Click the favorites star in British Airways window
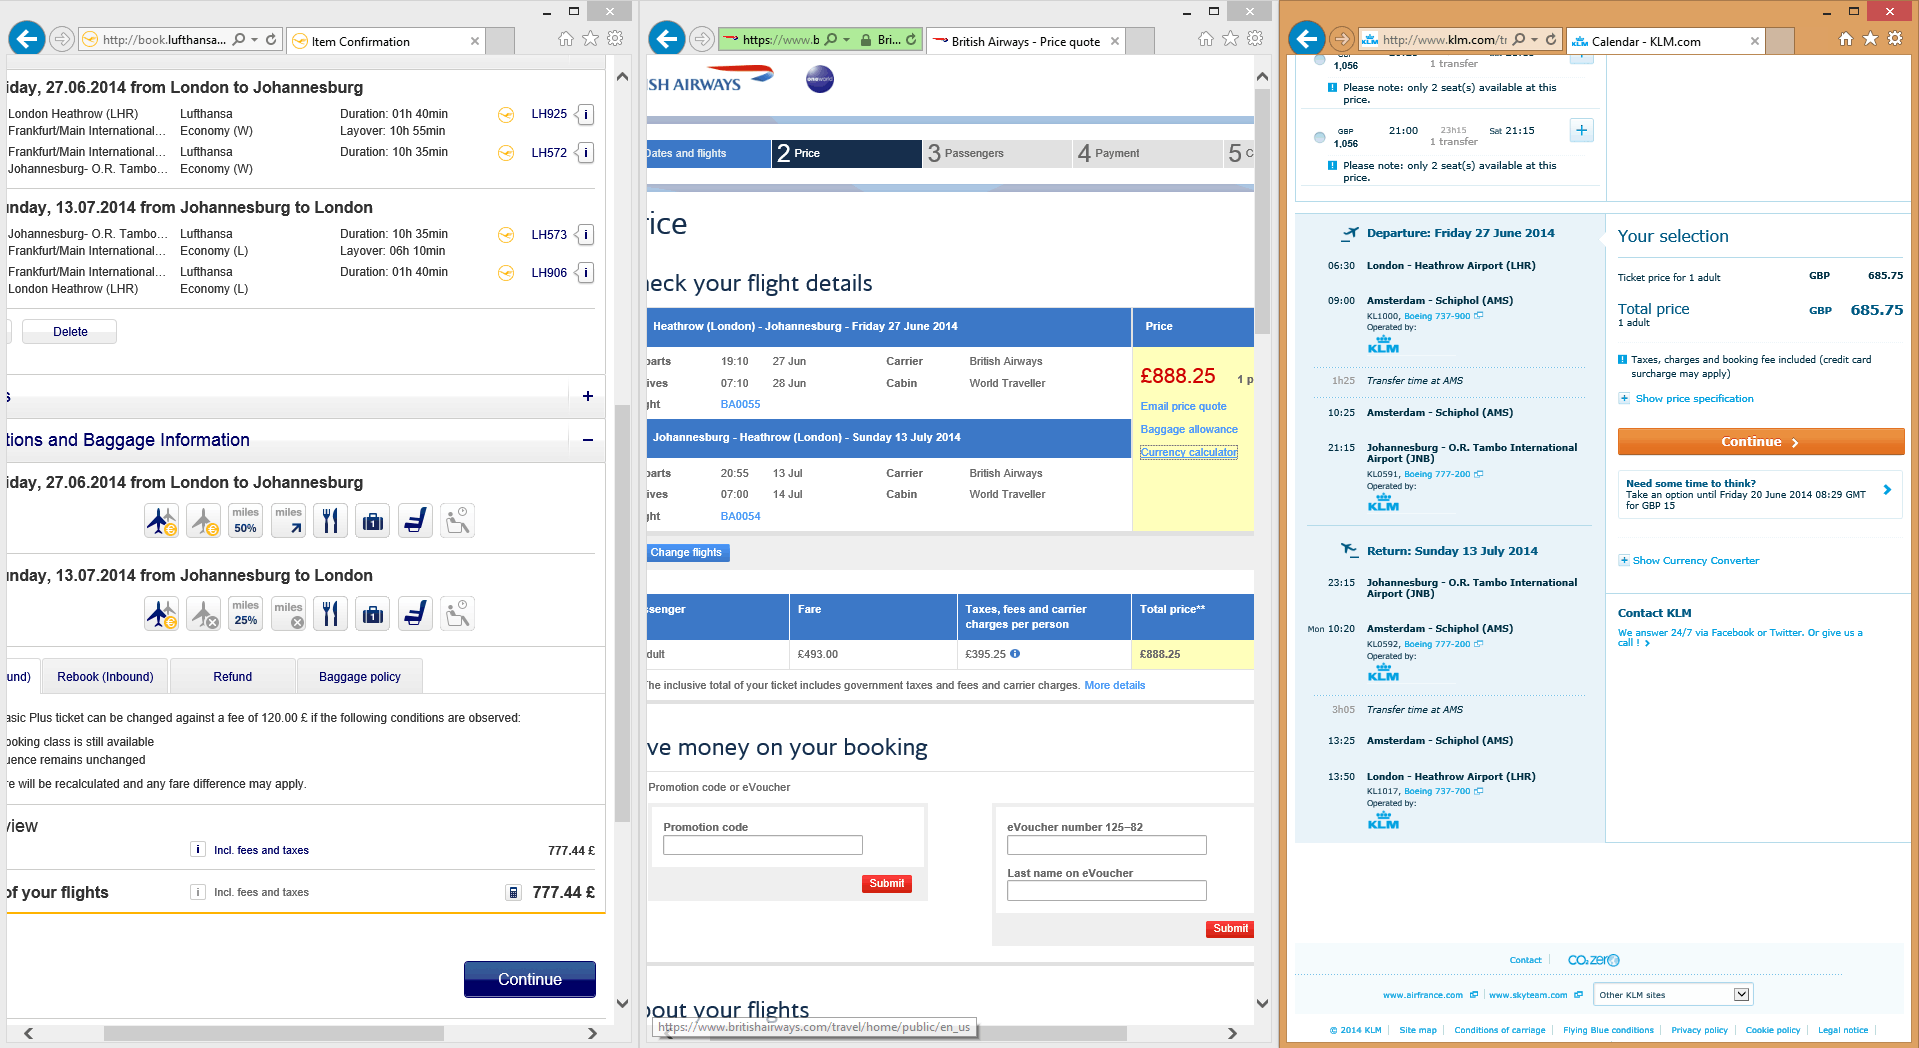This screenshot has height=1048, width=1919. (x=1231, y=39)
